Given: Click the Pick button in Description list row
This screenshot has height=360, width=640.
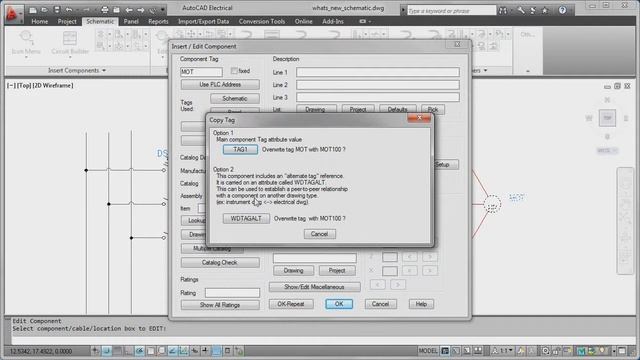Looking at the screenshot, I should tap(433, 109).
